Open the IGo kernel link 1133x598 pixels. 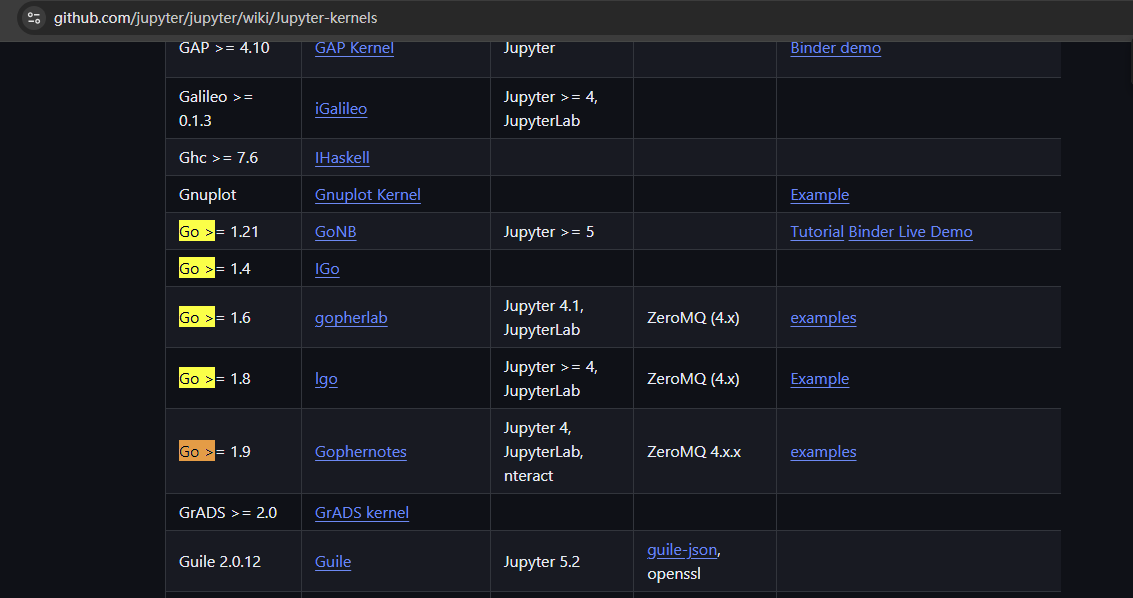(x=327, y=269)
